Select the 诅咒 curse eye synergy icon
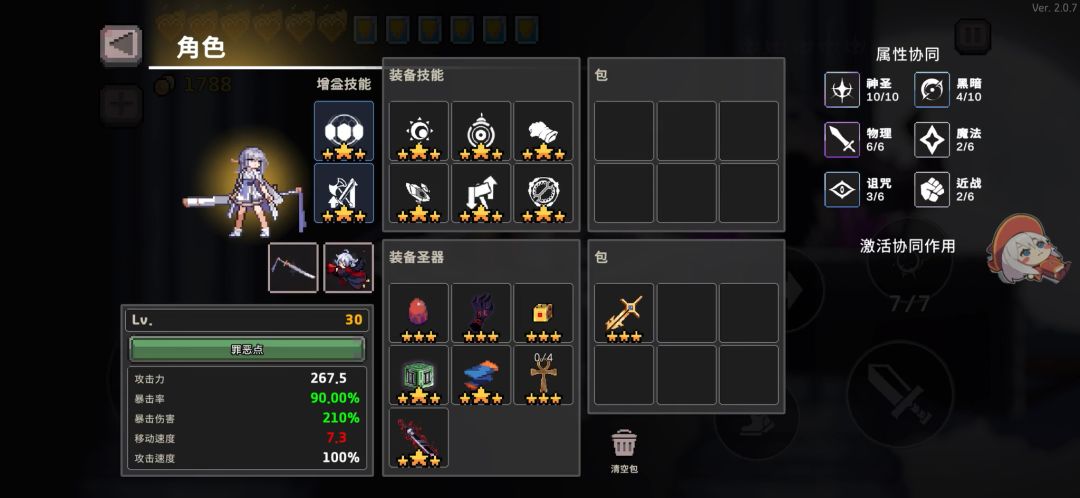Screen dimensions: 1080x498 pyautogui.click(x=842, y=189)
